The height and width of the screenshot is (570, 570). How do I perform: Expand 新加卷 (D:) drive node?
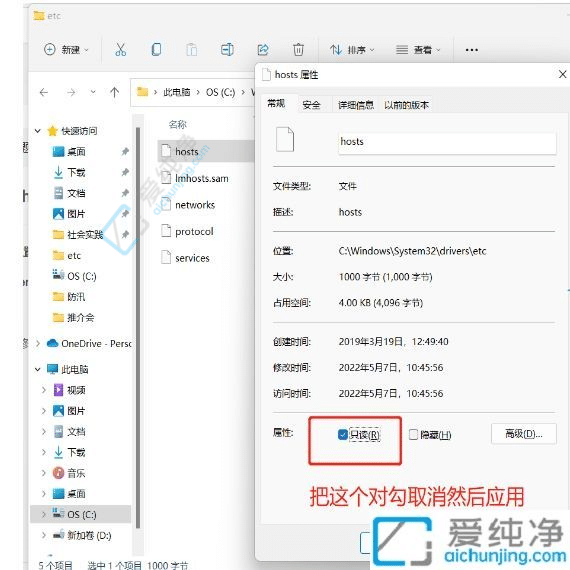point(44,535)
